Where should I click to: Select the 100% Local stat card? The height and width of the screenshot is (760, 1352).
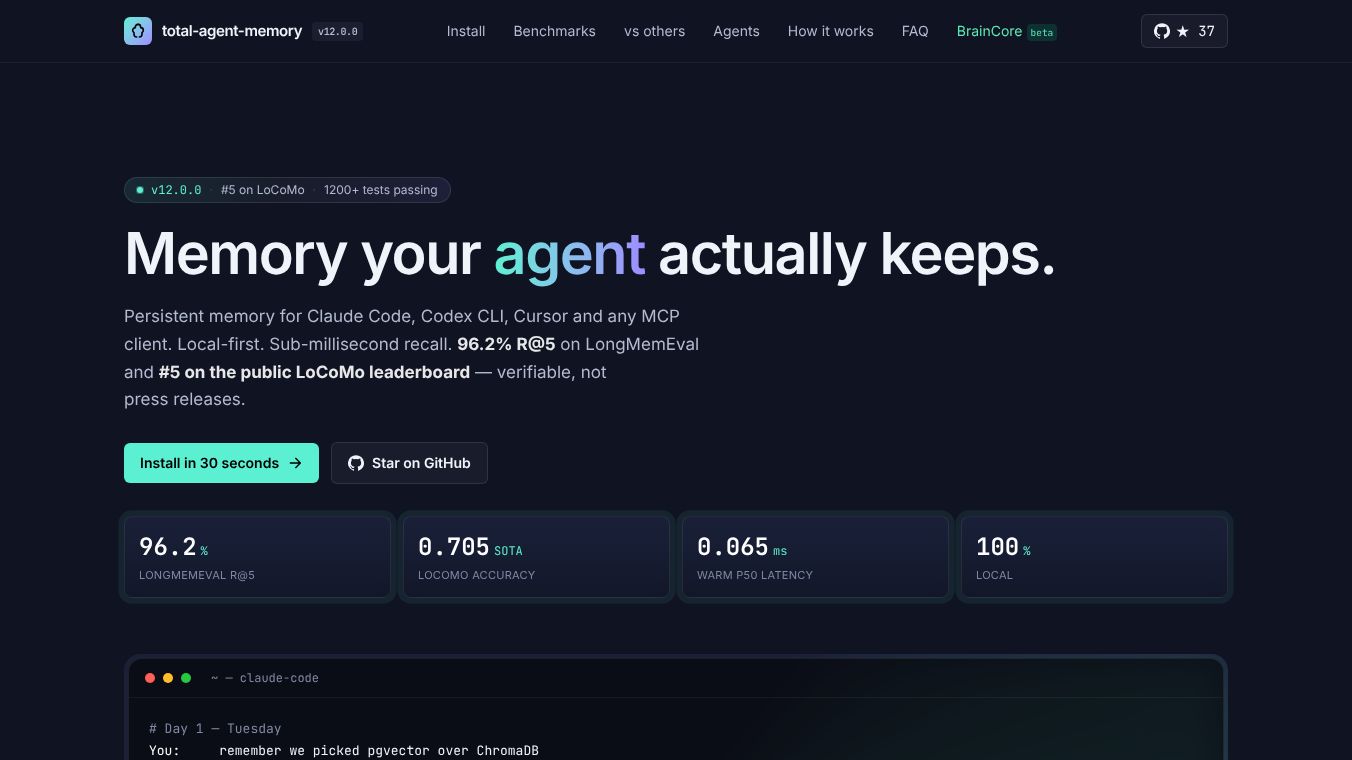click(1094, 557)
